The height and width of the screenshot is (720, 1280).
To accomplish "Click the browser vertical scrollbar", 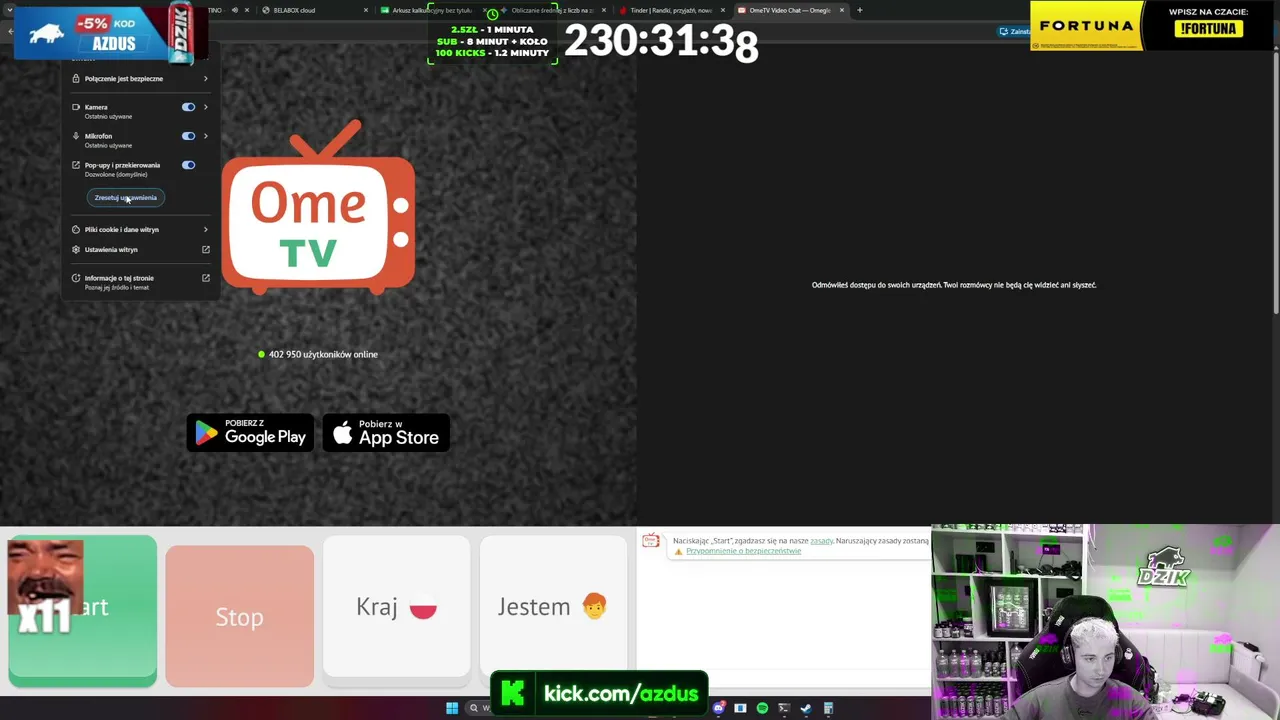I will 1275,185.
